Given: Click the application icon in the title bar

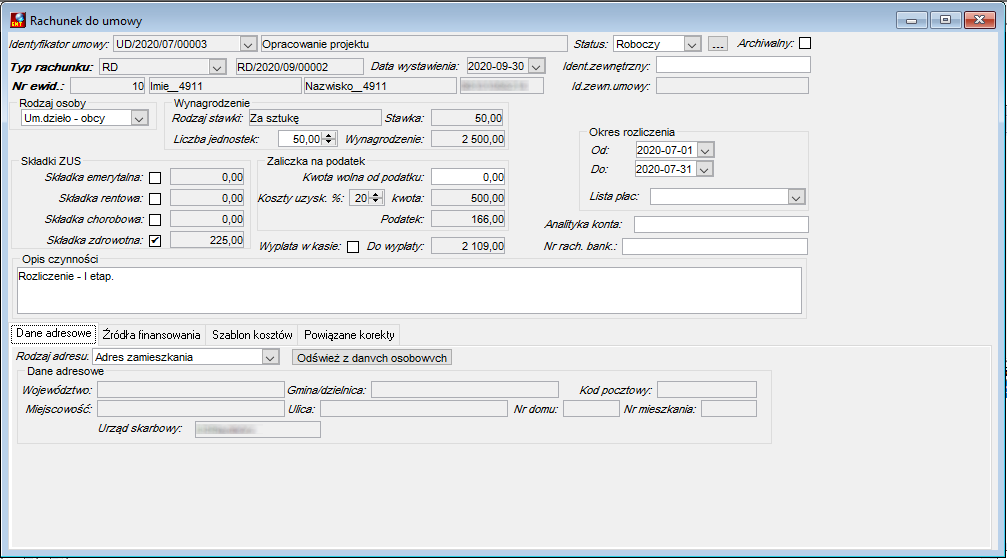Looking at the screenshot, I should tap(18, 21).
